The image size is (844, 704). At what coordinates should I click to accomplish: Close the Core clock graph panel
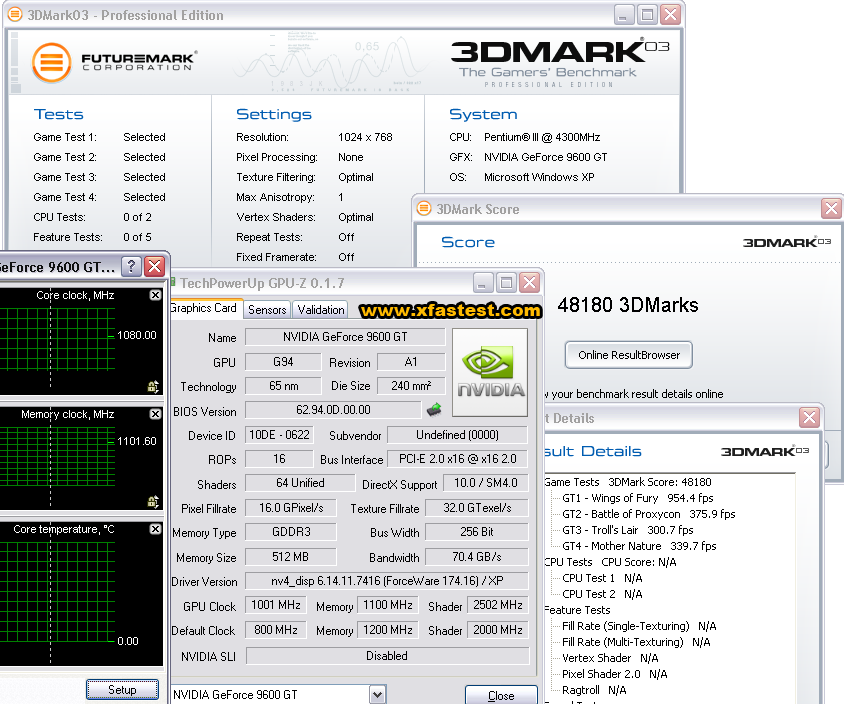click(155, 295)
